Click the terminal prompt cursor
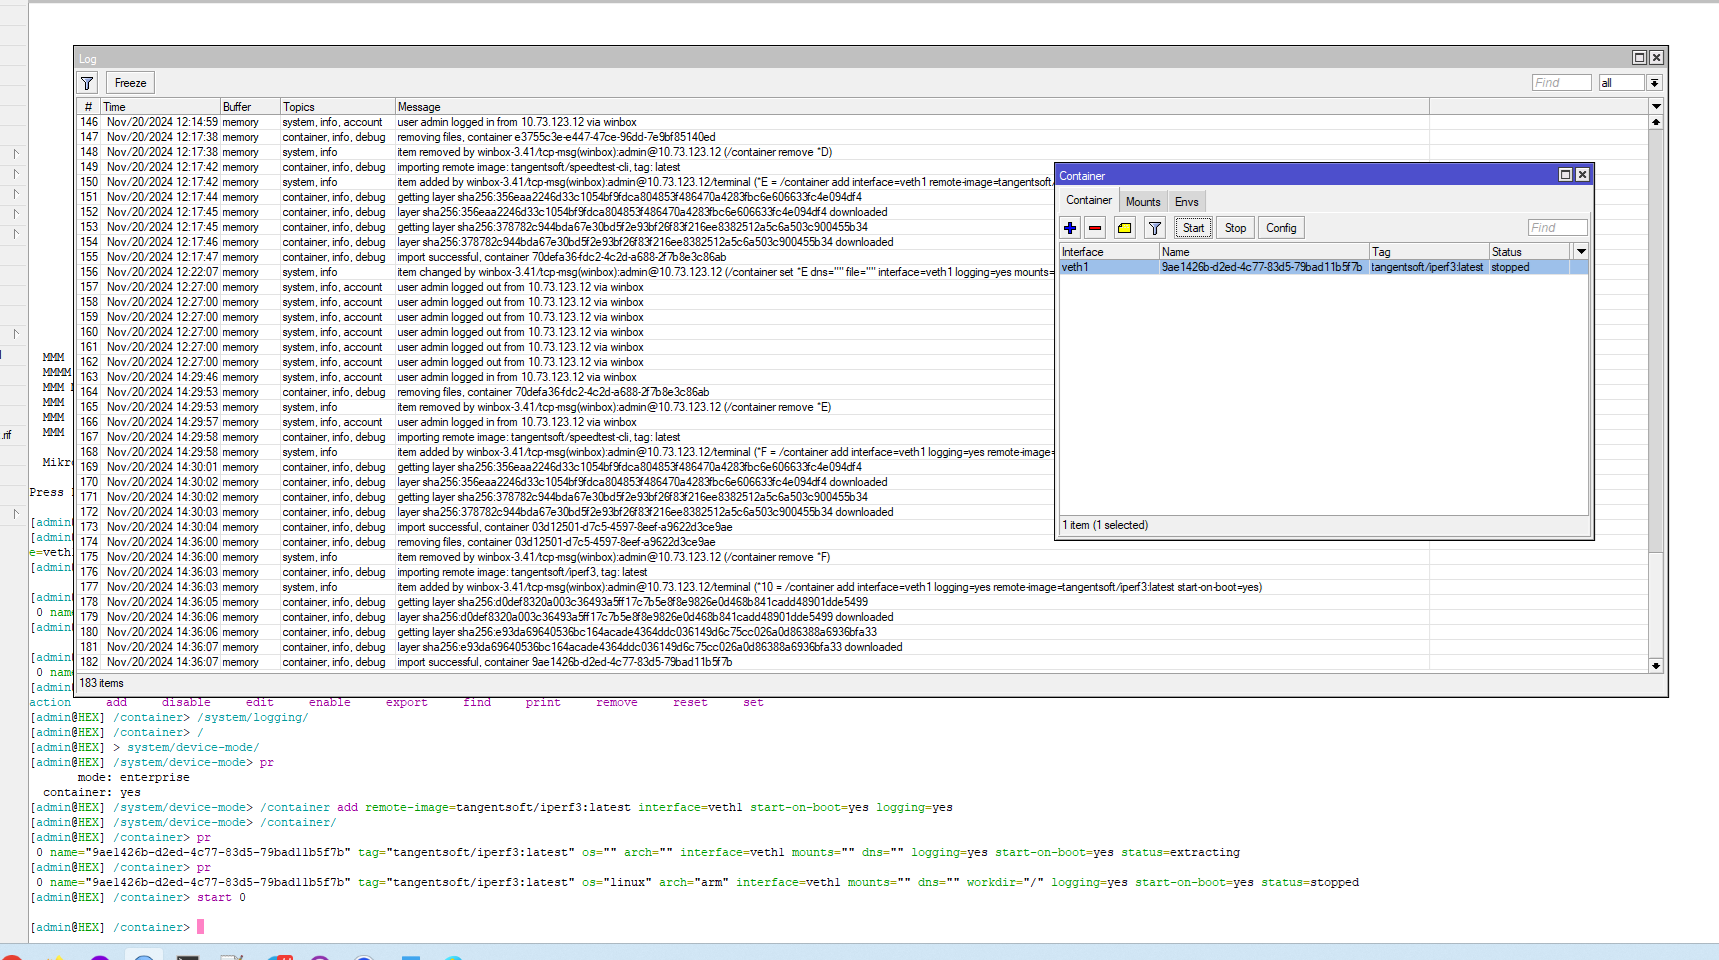 200,927
